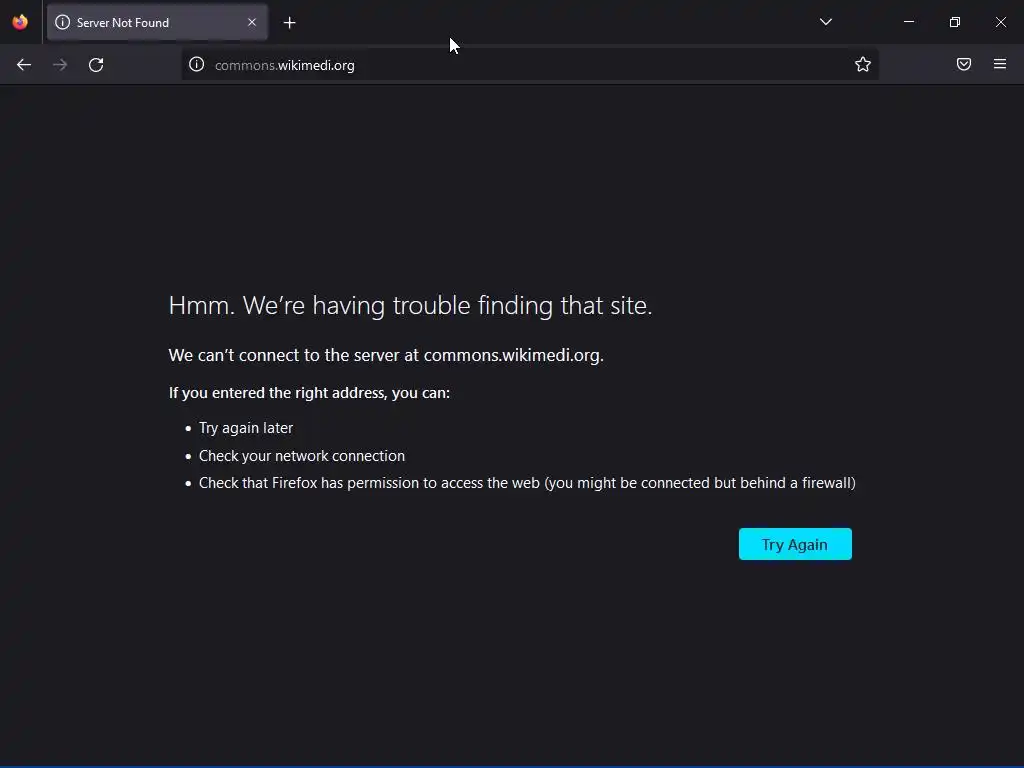Restore down the Firefox window

(955, 22)
